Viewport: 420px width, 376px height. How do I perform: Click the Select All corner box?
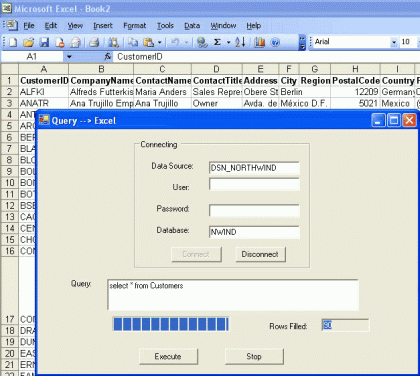coord(10,69)
